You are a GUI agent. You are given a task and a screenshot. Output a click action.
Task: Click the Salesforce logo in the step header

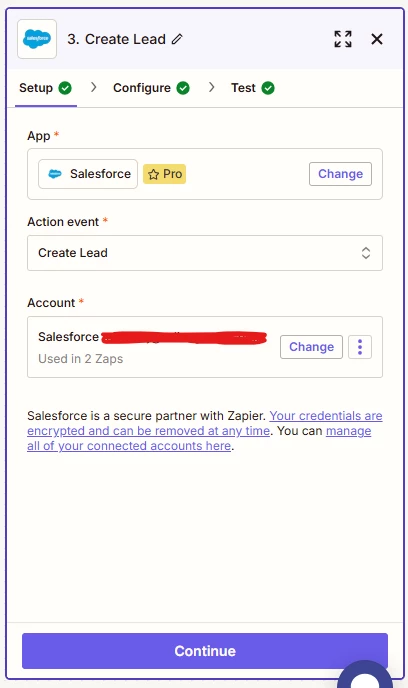pyautogui.click(x=37, y=39)
